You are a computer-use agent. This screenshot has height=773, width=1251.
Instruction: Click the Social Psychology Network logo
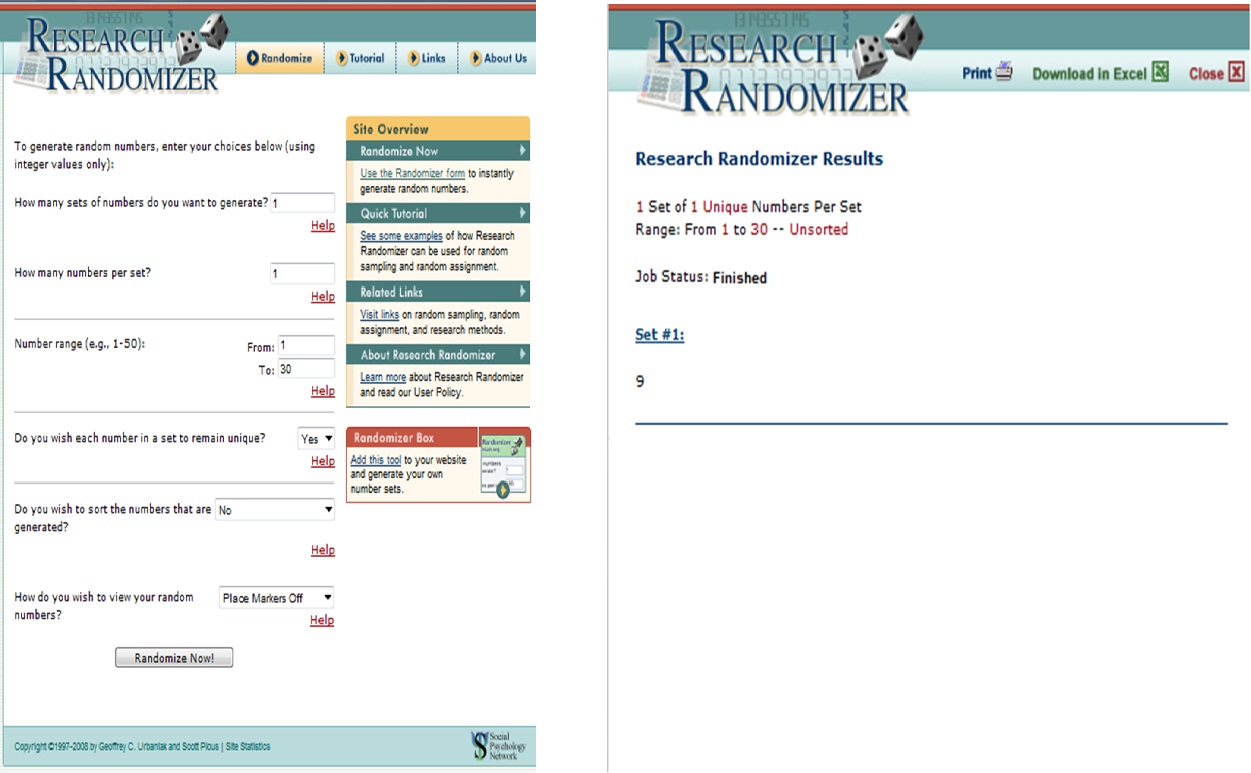click(x=498, y=745)
